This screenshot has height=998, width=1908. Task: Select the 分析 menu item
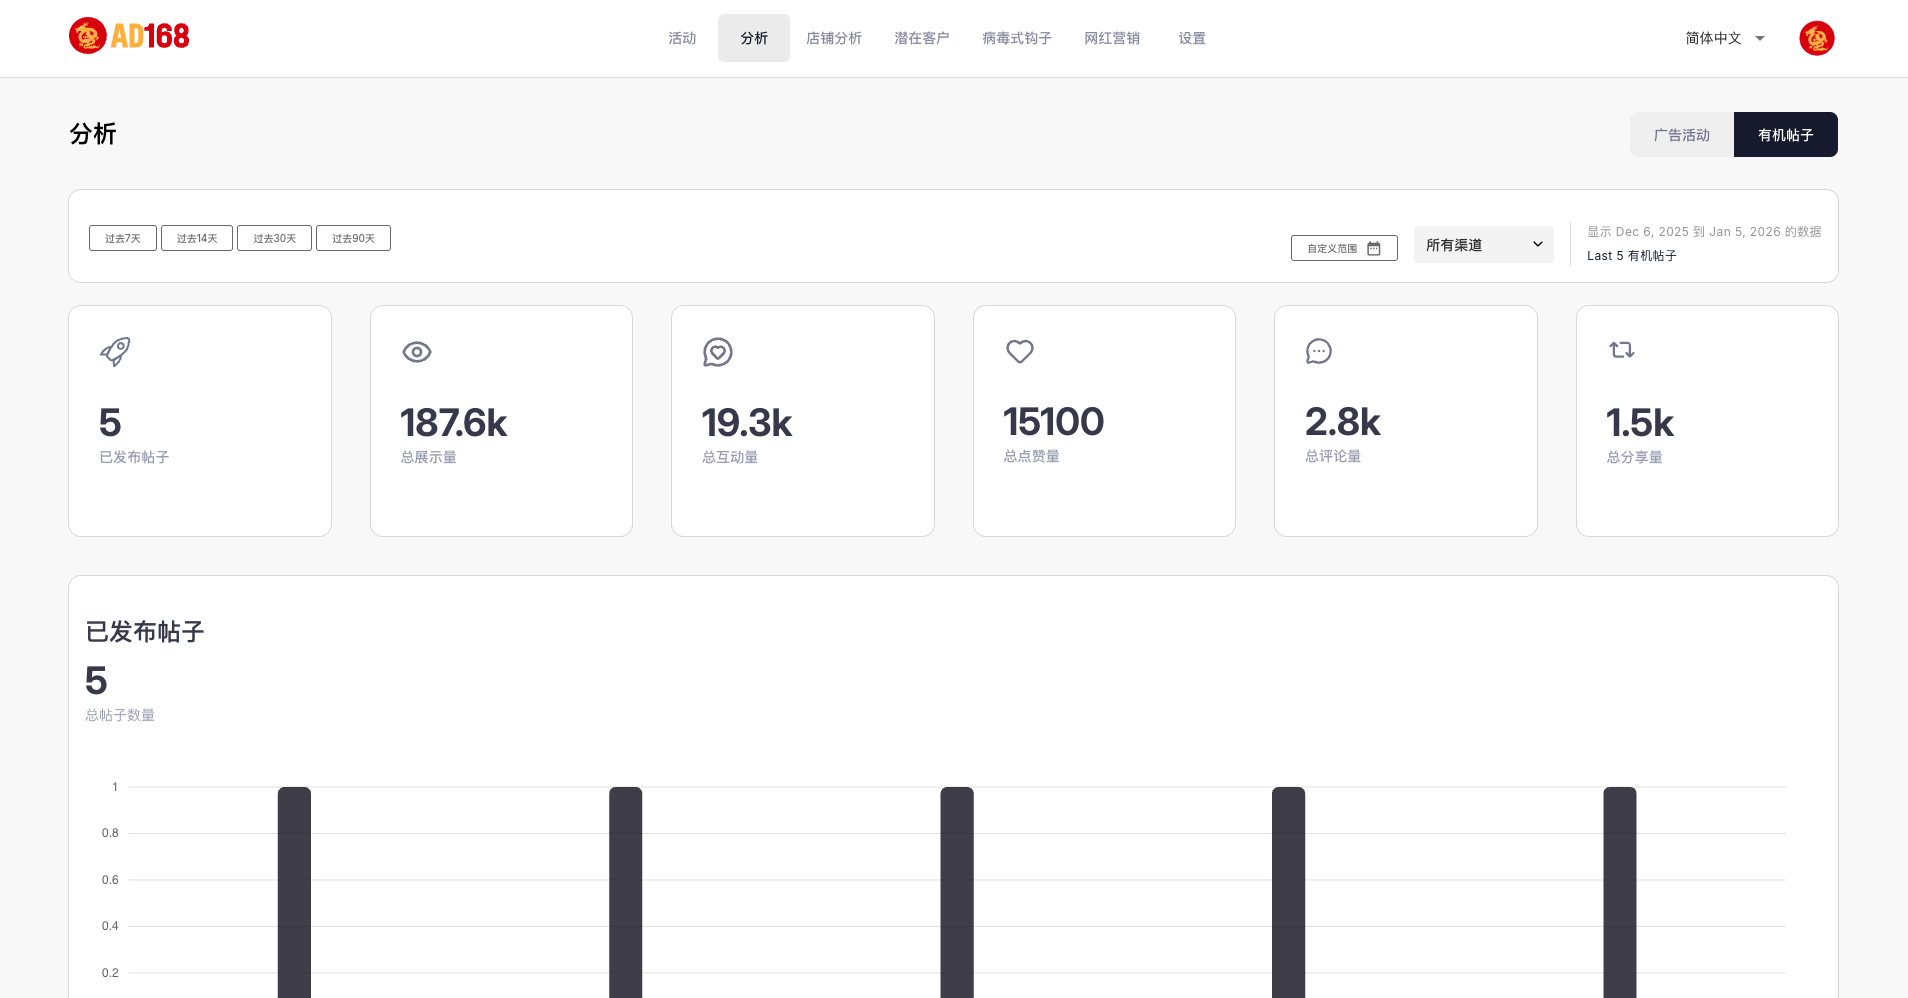(x=754, y=38)
